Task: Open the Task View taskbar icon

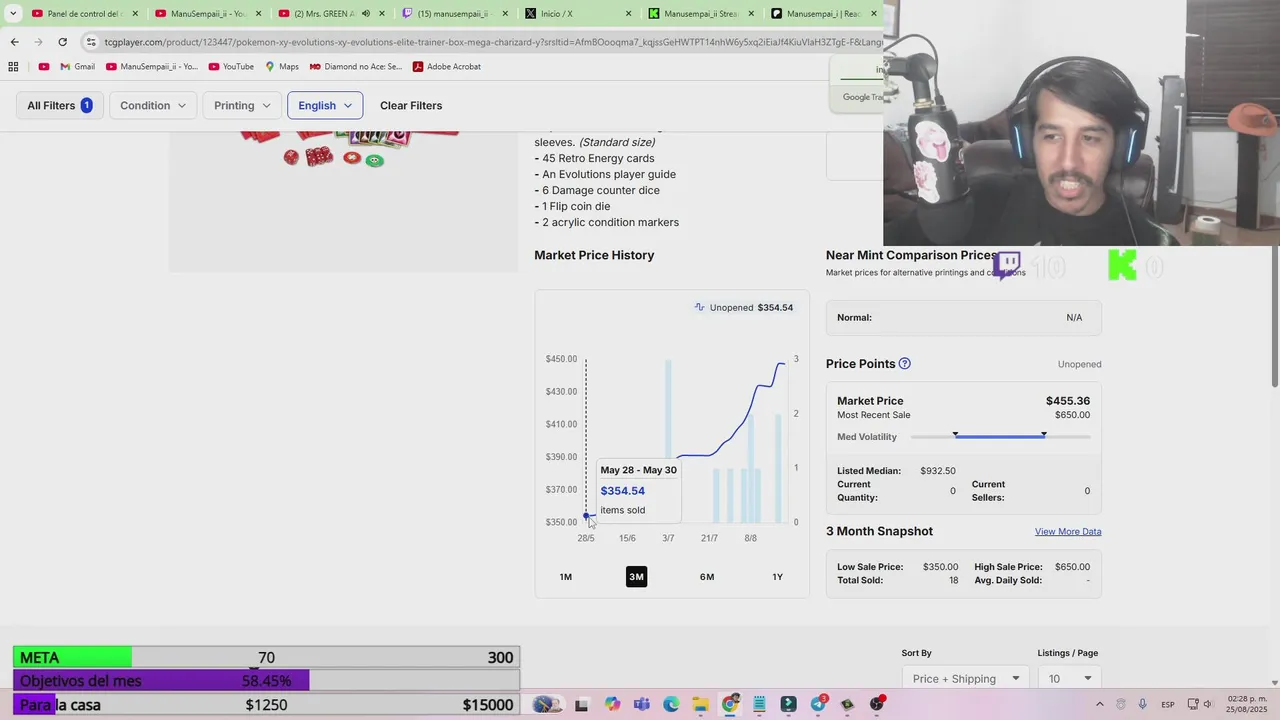Action: click(x=582, y=704)
